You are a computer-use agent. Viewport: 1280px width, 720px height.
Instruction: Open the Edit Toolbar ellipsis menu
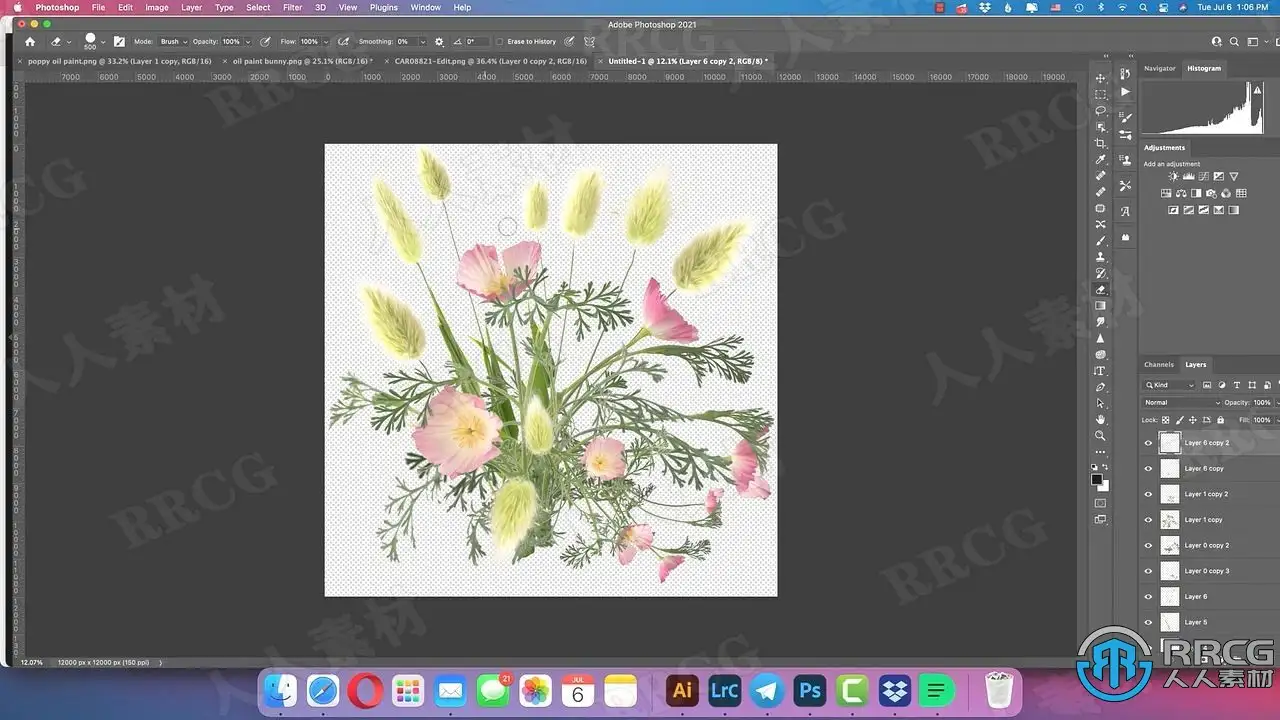1101,452
